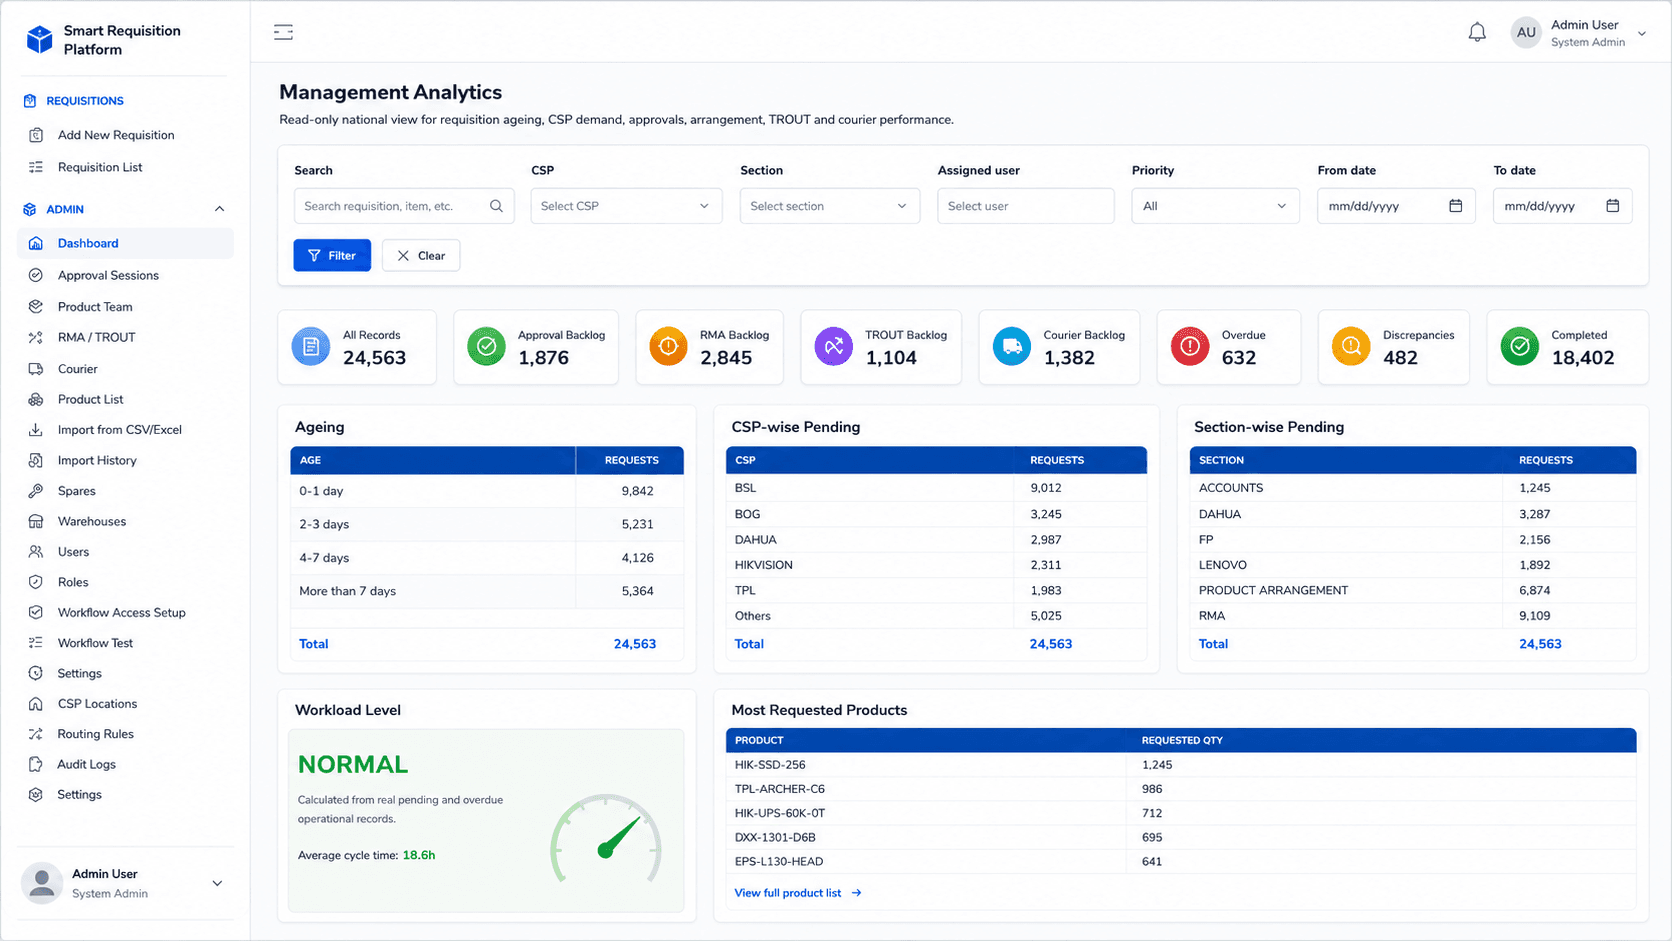Click the notification bell icon

click(x=1477, y=32)
